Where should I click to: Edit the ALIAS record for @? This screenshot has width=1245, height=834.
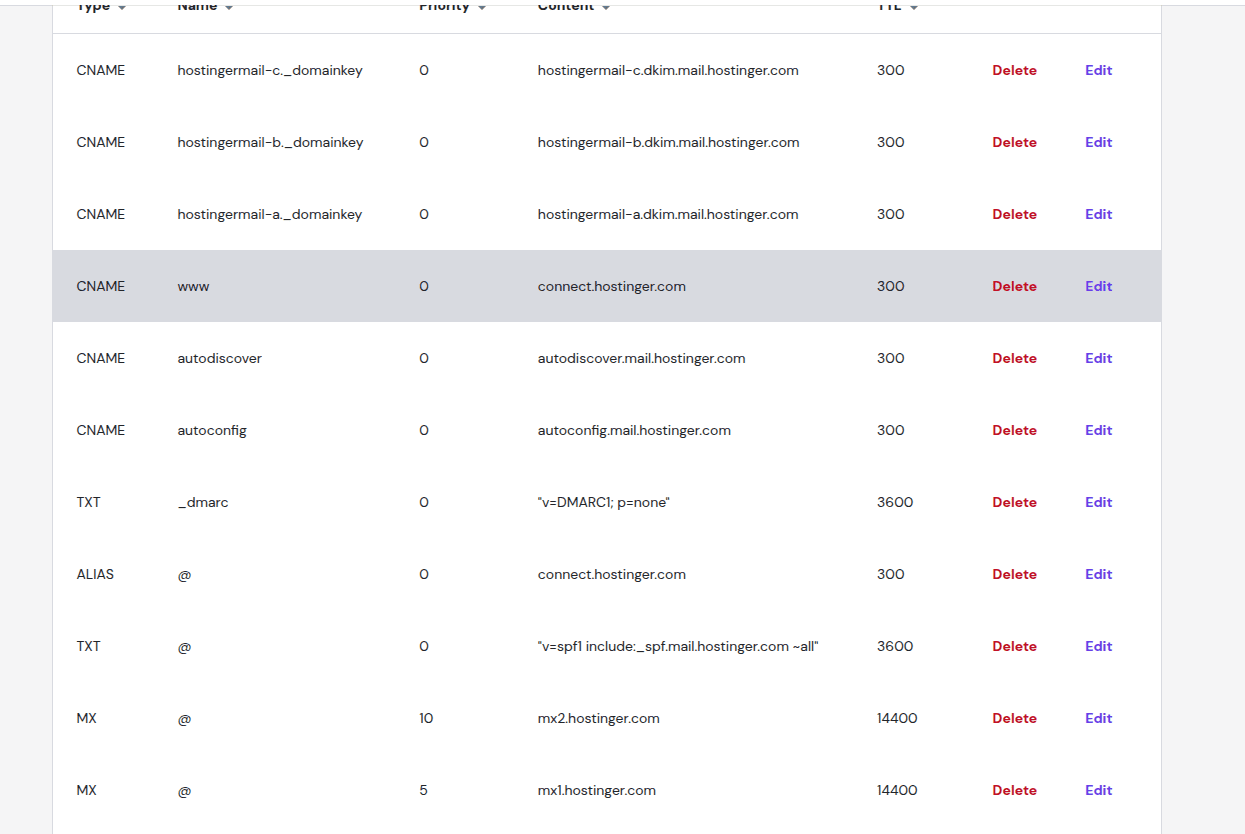1098,574
